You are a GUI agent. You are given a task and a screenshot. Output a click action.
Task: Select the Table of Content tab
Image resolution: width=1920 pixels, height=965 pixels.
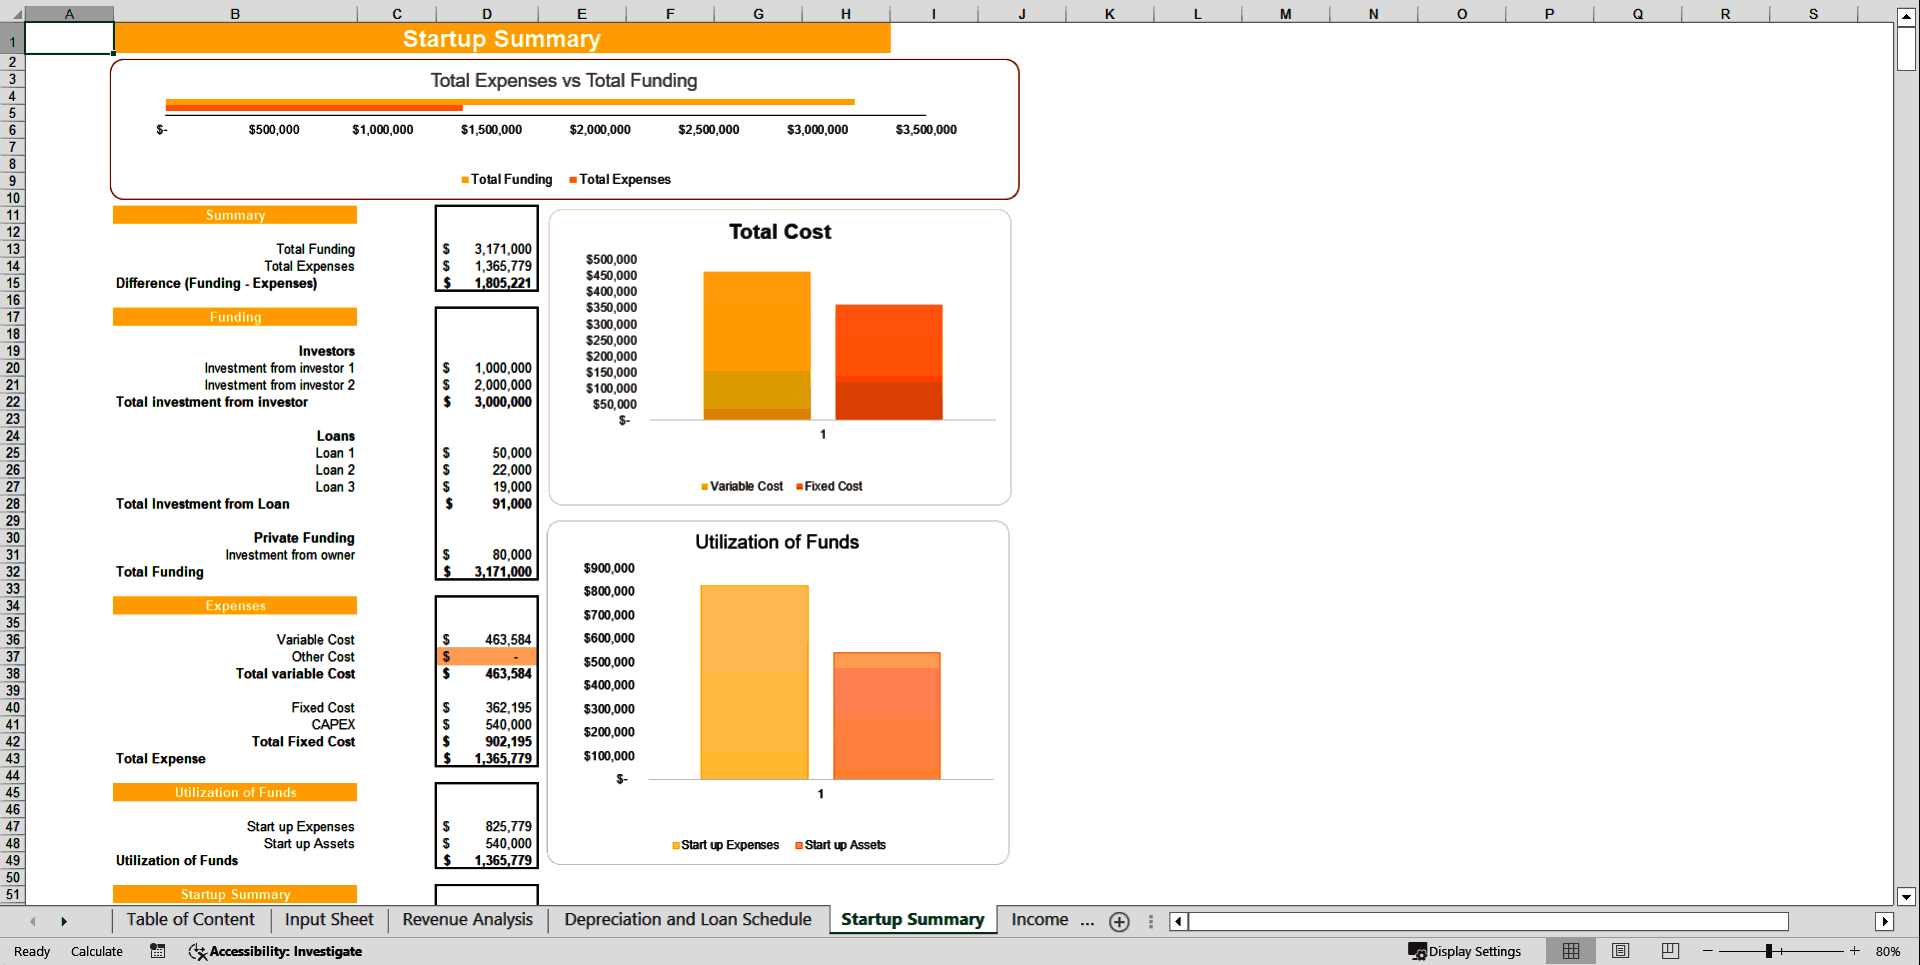pos(189,920)
